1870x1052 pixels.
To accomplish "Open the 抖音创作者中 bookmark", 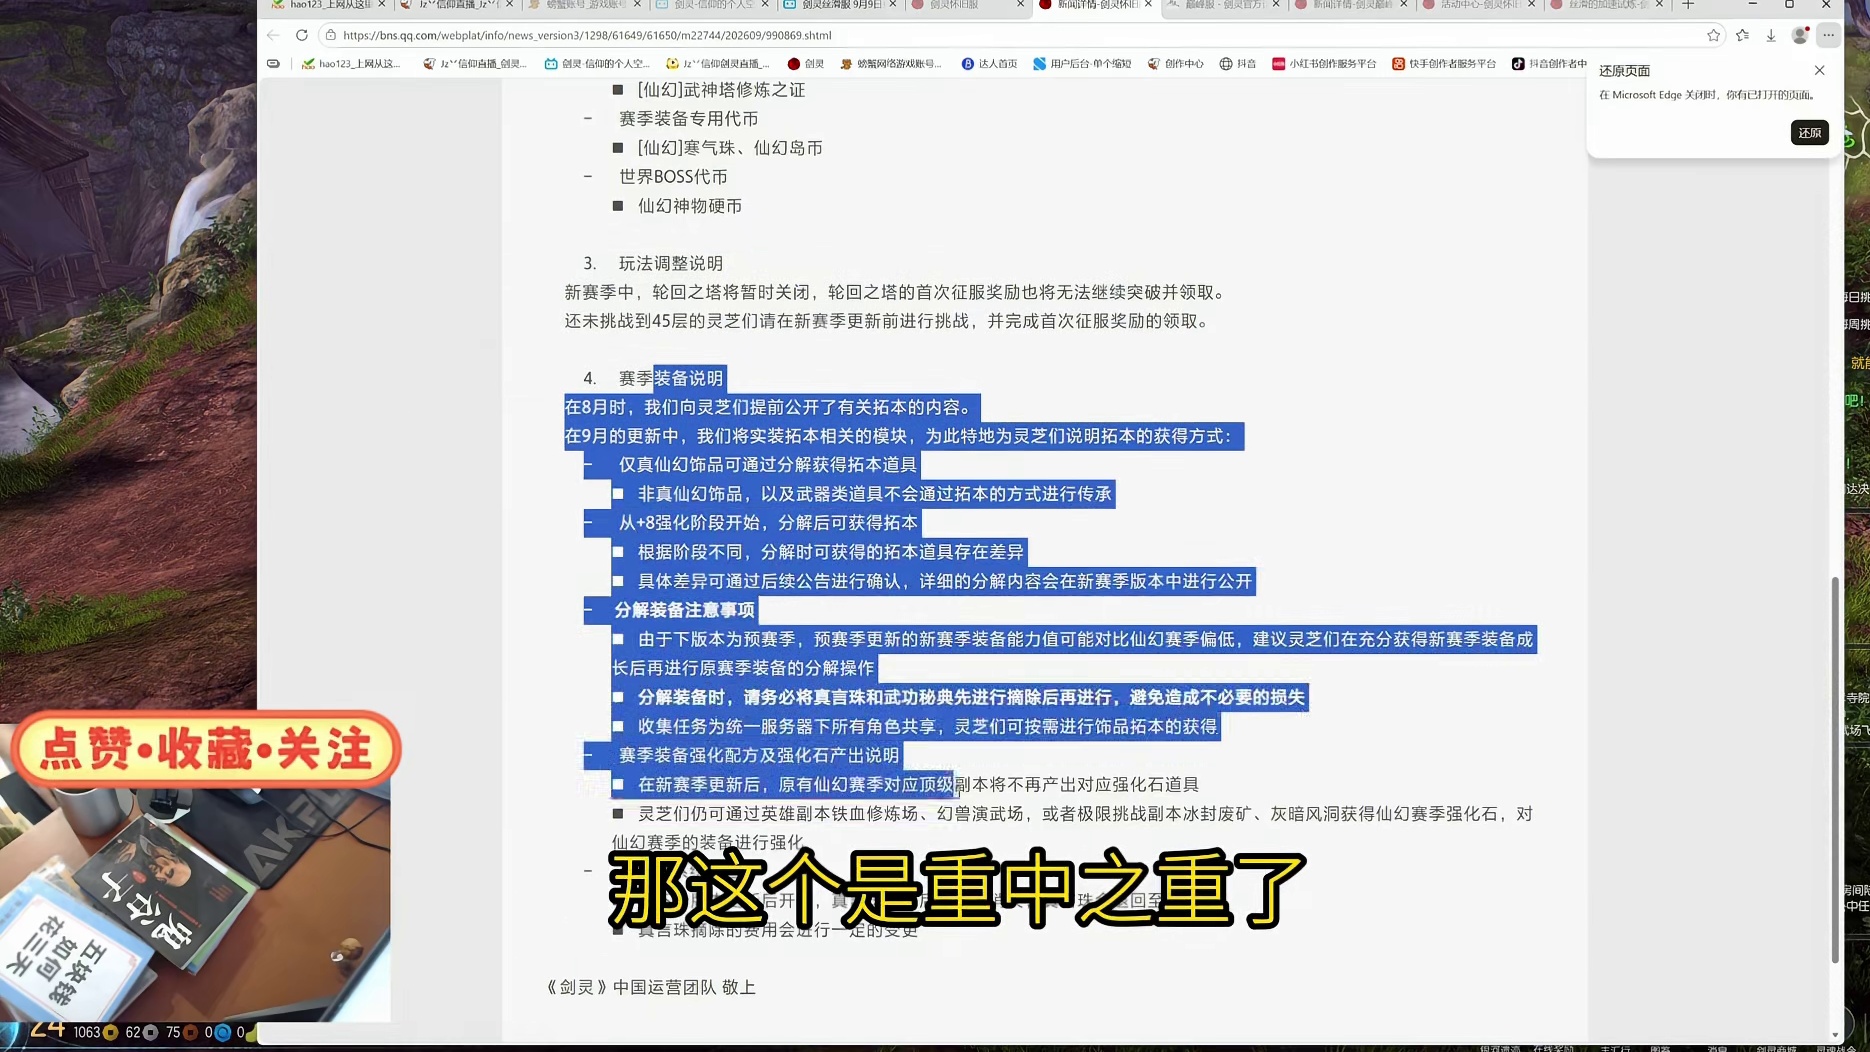I will [x=1549, y=63].
